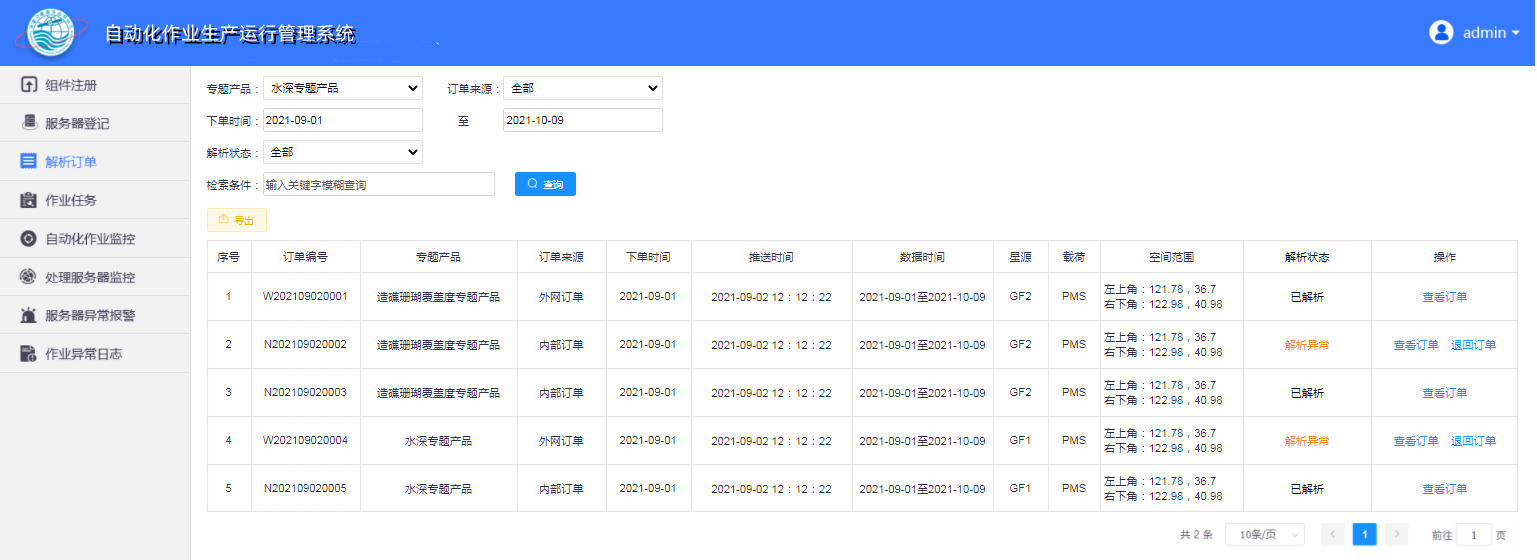1537x560 pixels.
Task: Click the admin user avatar icon
Action: point(1441,32)
